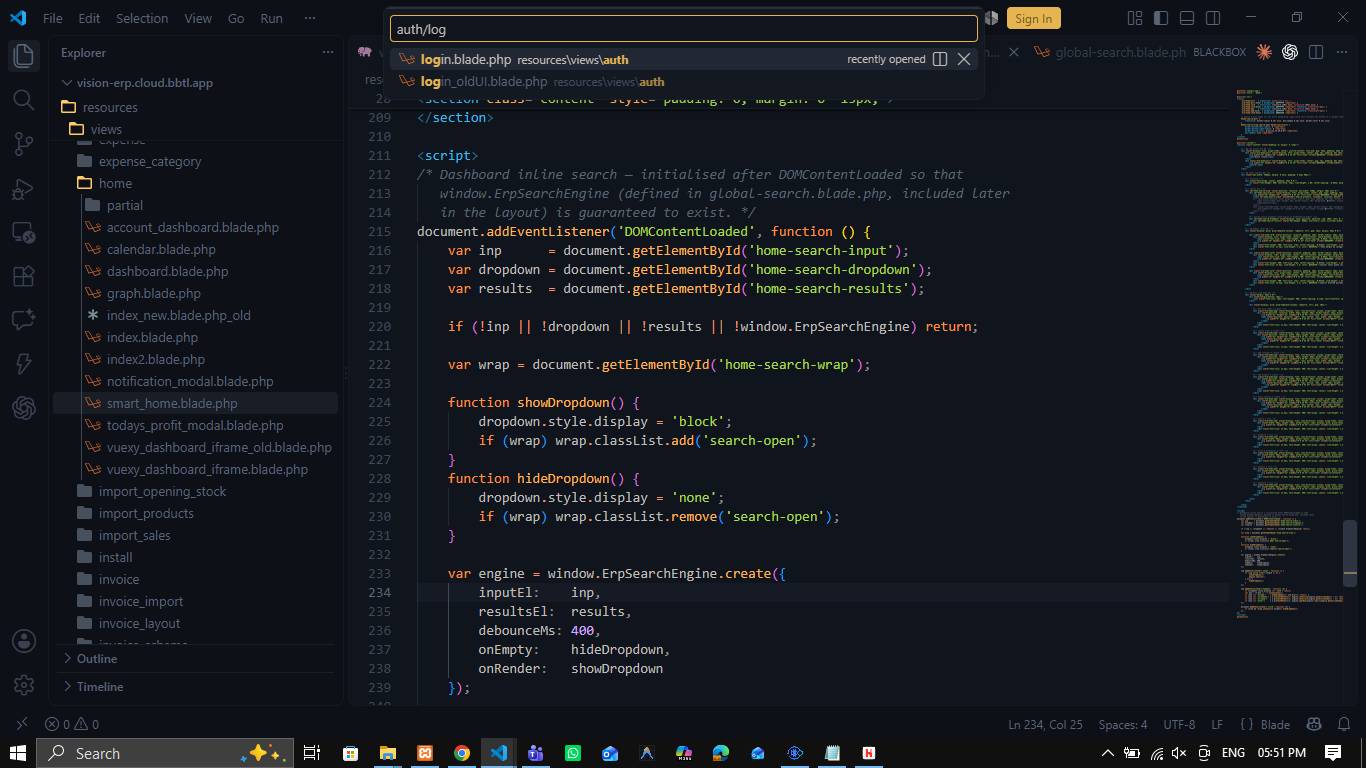Toggle Panel visibility in title bar
This screenshot has width=1366, height=768.
1187,18
